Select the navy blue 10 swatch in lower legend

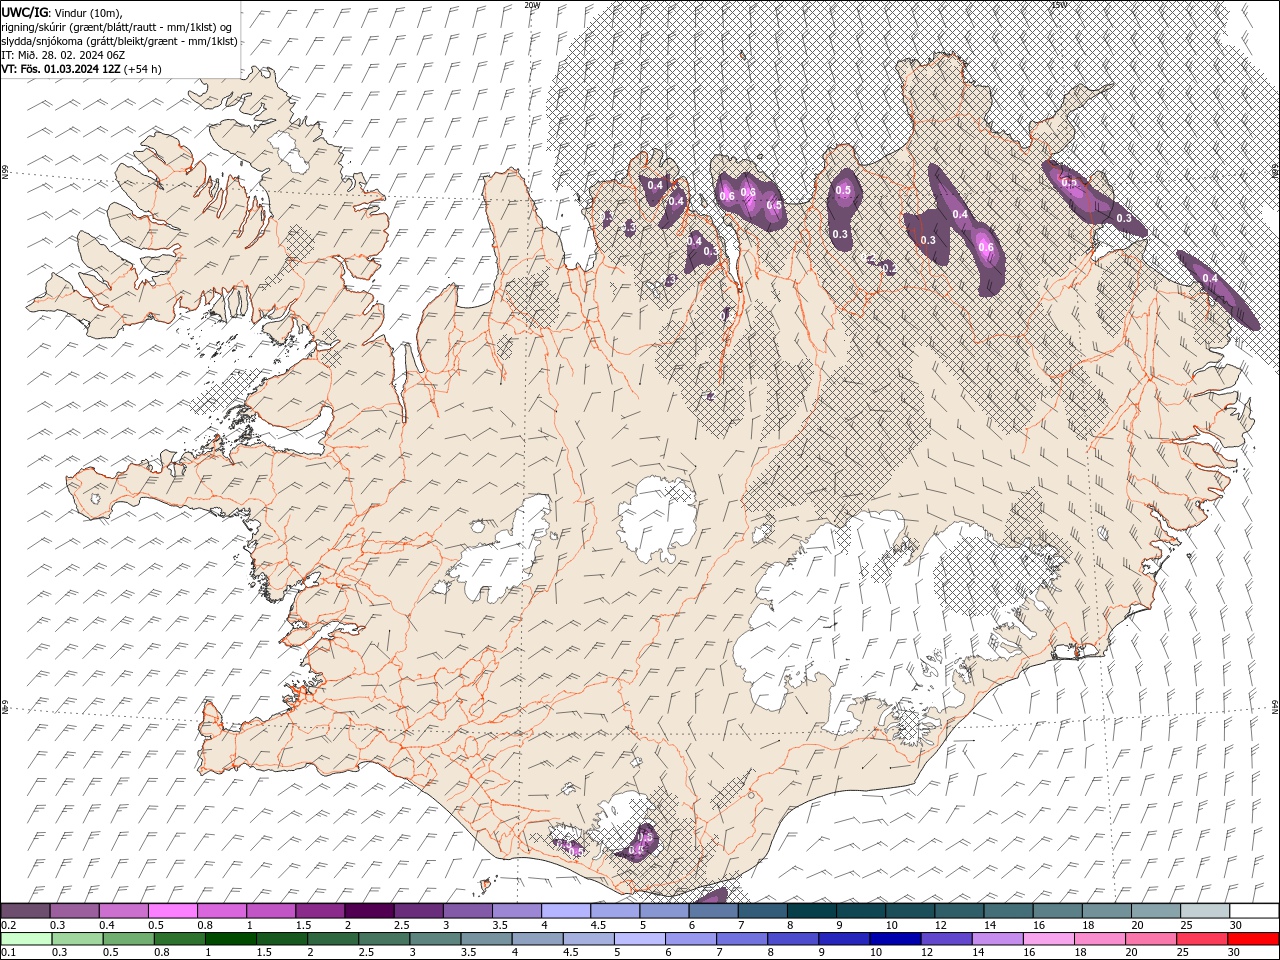click(895, 939)
